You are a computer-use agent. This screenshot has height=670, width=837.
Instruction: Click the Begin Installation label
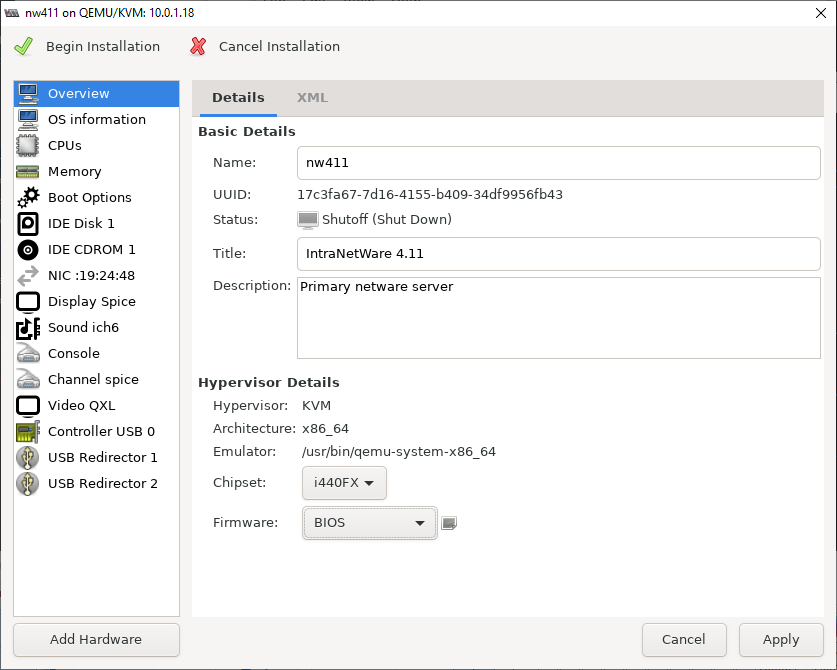coord(103,46)
